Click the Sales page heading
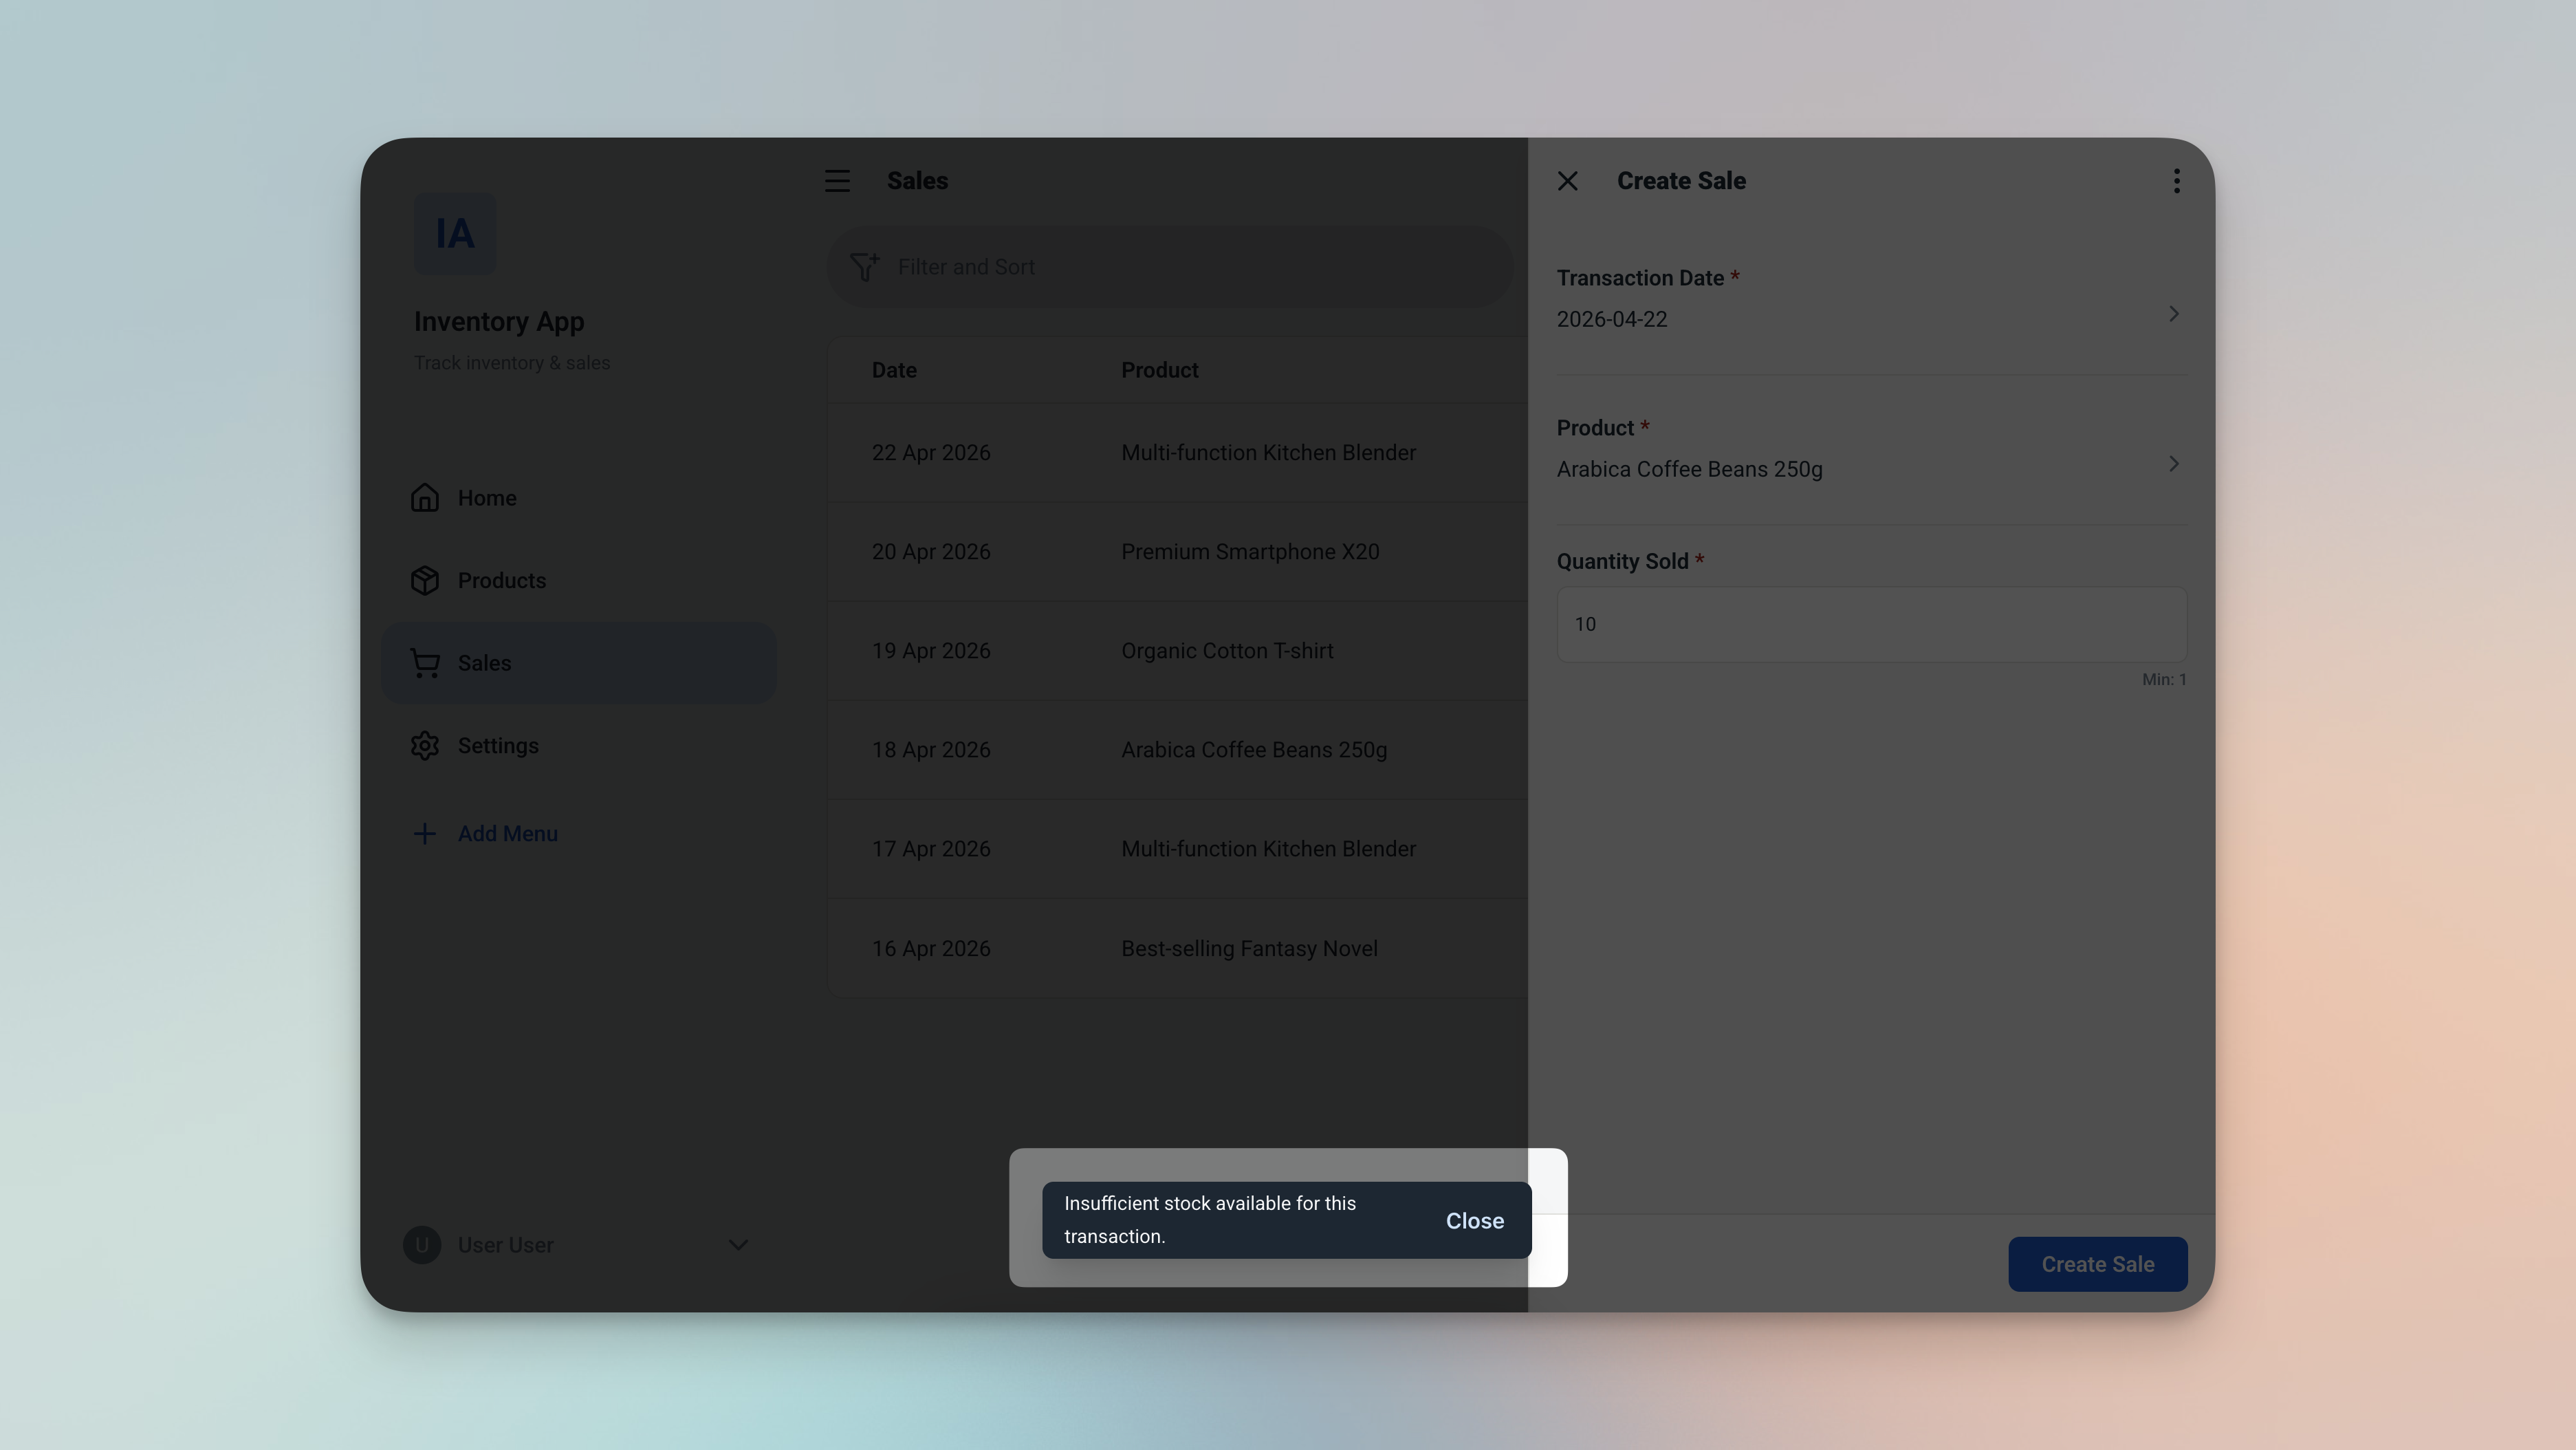2576x1450 pixels. [917, 181]
